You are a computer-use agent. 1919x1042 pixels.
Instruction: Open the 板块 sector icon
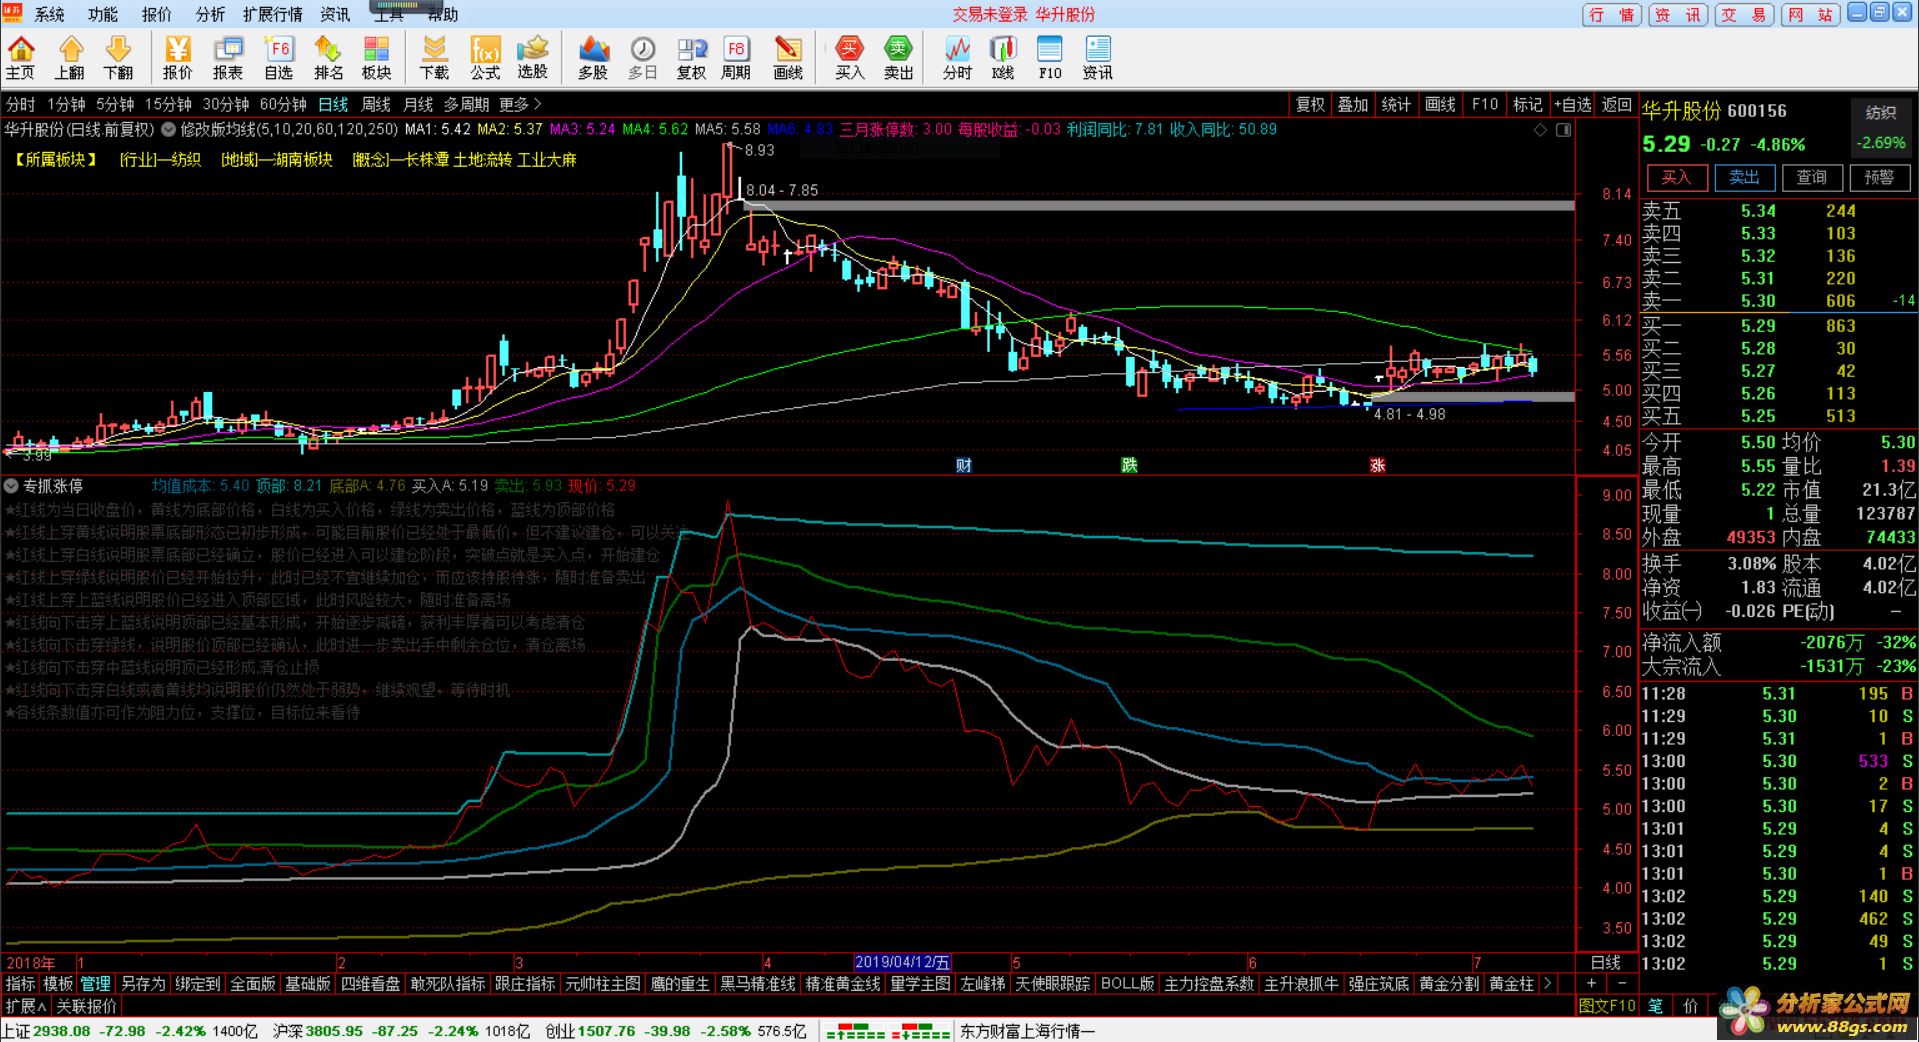pyautogui.click(x=376, y=58)
